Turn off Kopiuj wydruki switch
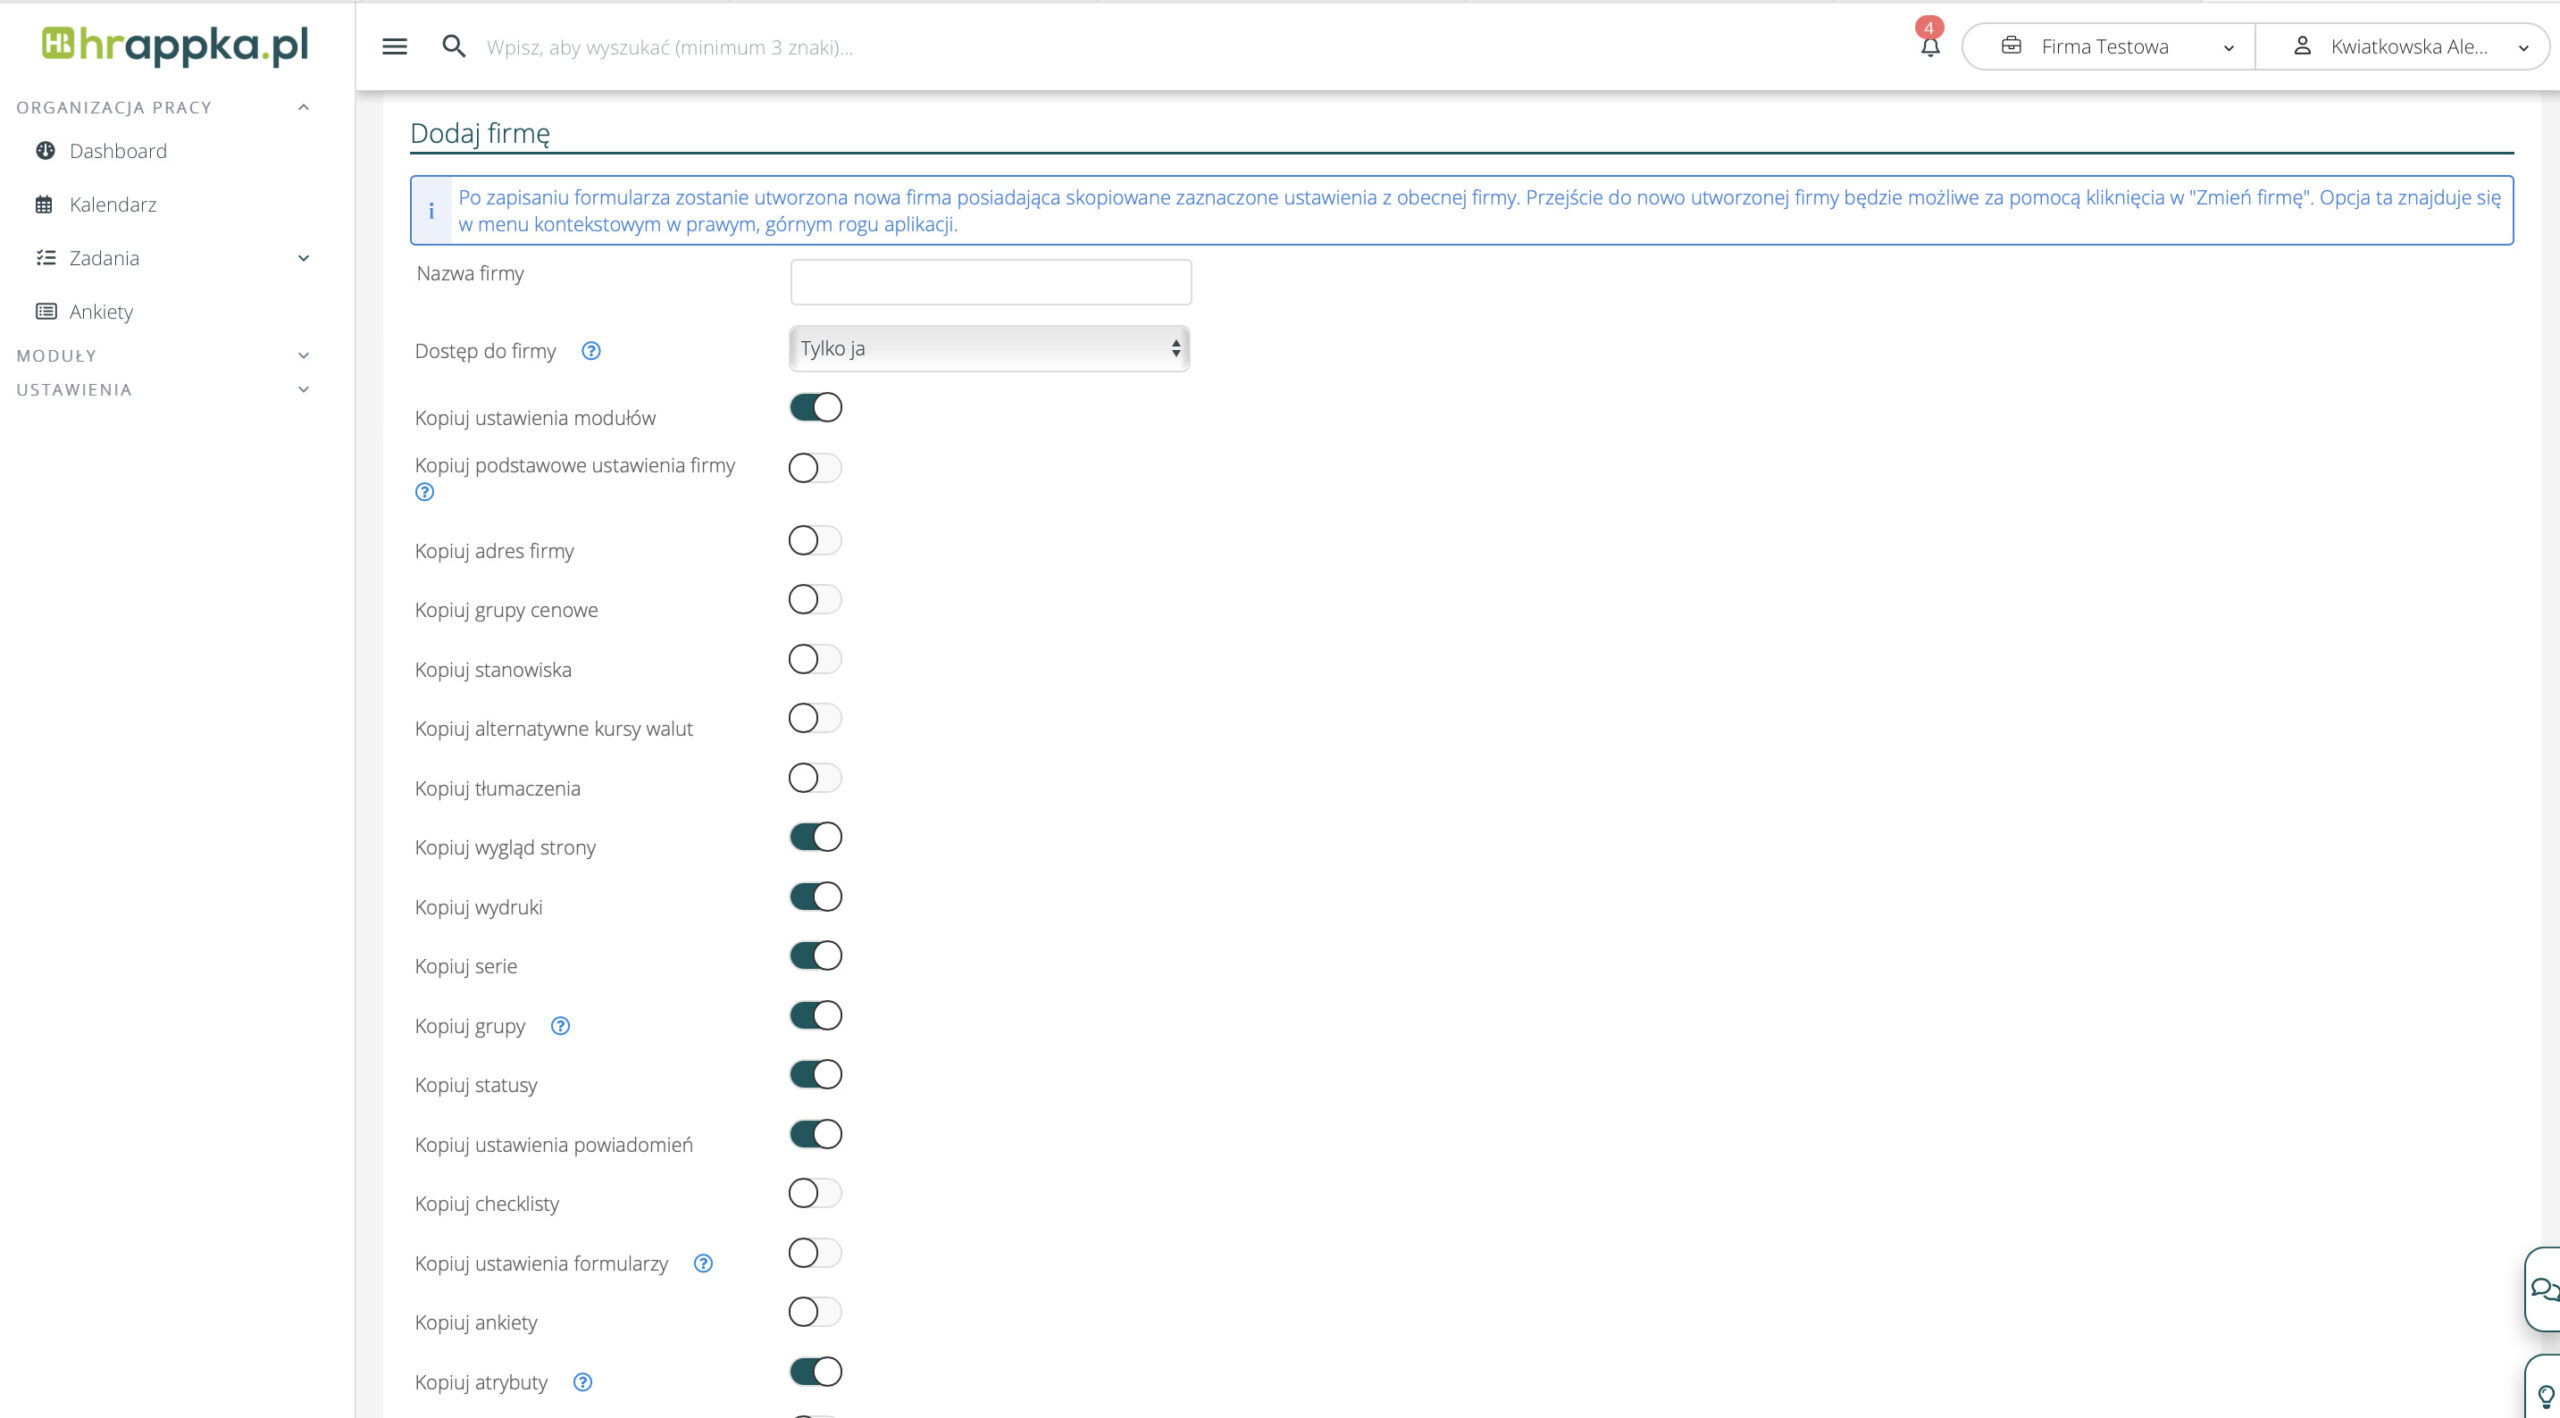This screenshot has height=1418, width=2560. pos(815,897)
